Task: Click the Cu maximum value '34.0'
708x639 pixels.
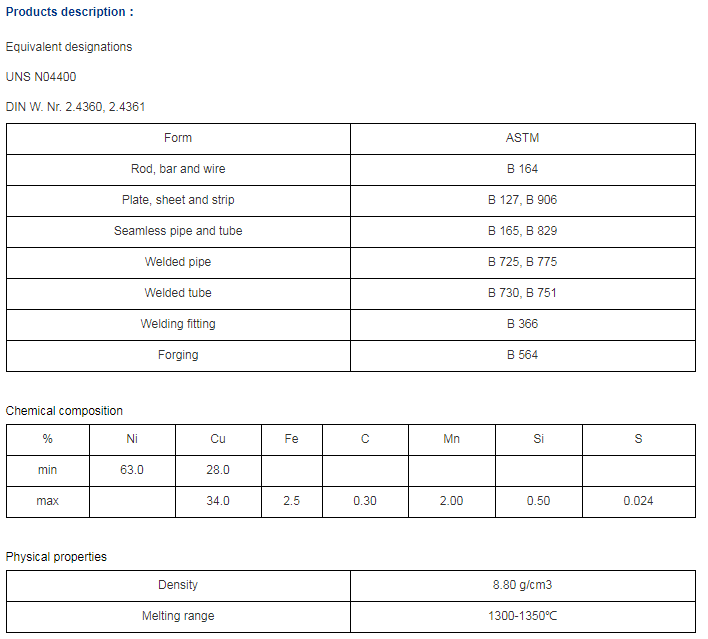Action: tap(218, 501)
